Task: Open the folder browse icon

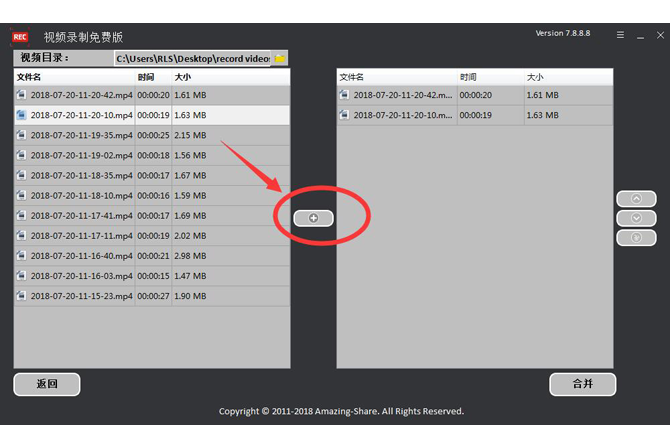Action: coord(280,59)
